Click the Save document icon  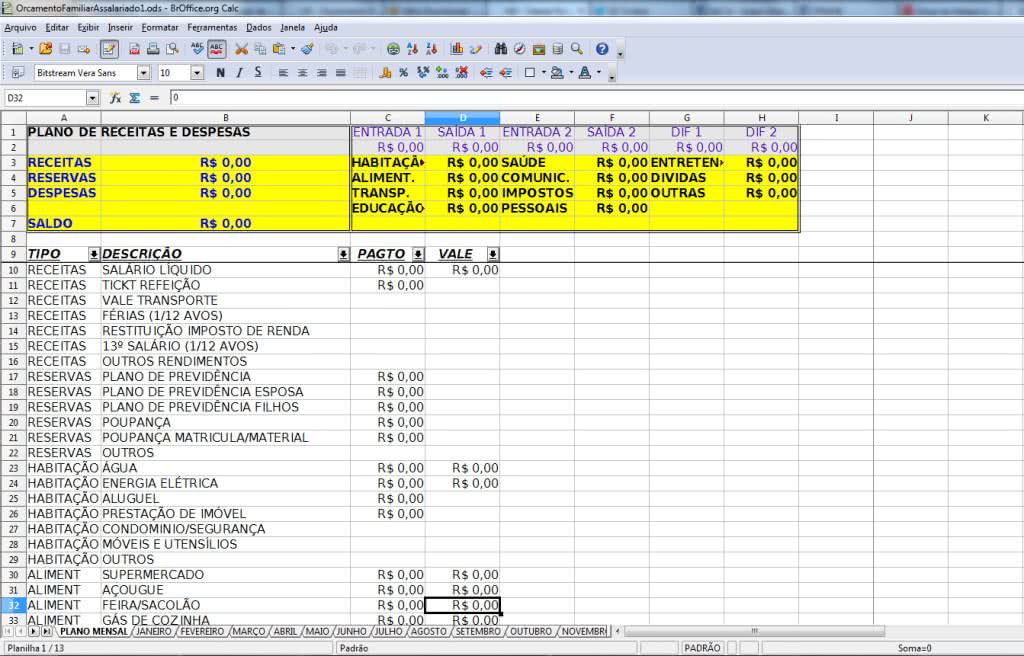pos(65,48)
